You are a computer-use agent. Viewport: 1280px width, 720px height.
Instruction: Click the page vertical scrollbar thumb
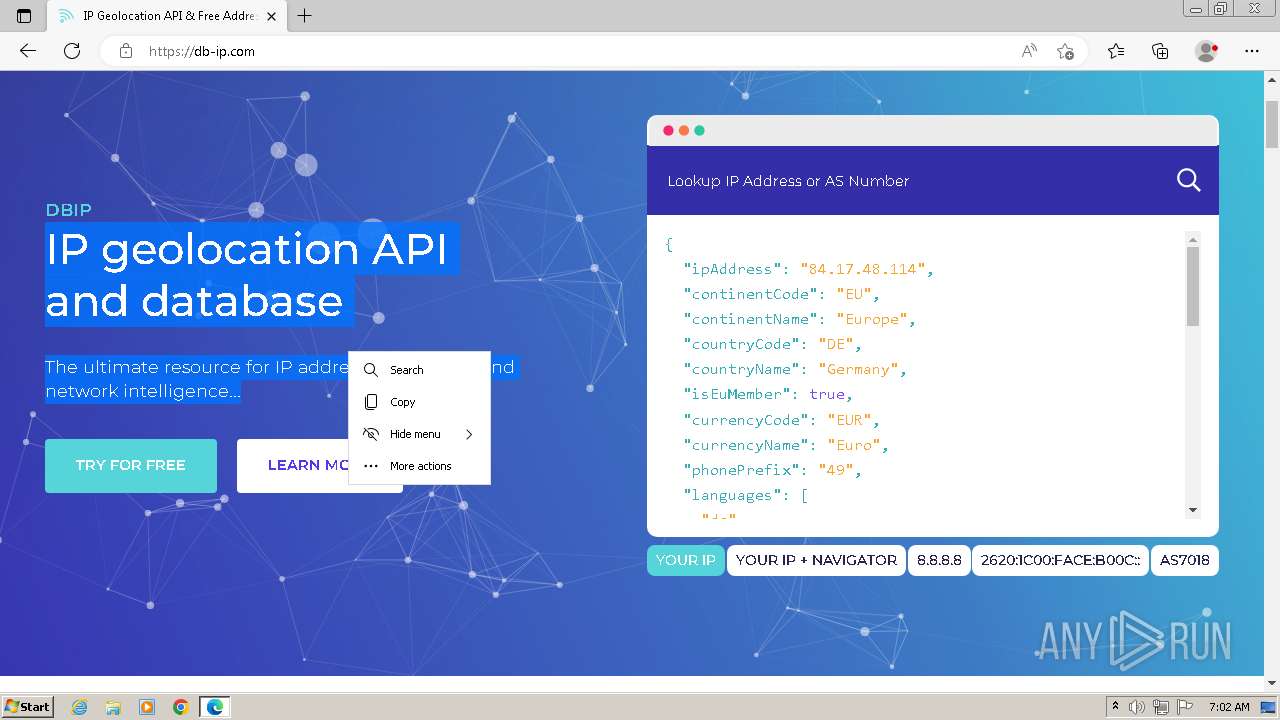click(1272, 124)
